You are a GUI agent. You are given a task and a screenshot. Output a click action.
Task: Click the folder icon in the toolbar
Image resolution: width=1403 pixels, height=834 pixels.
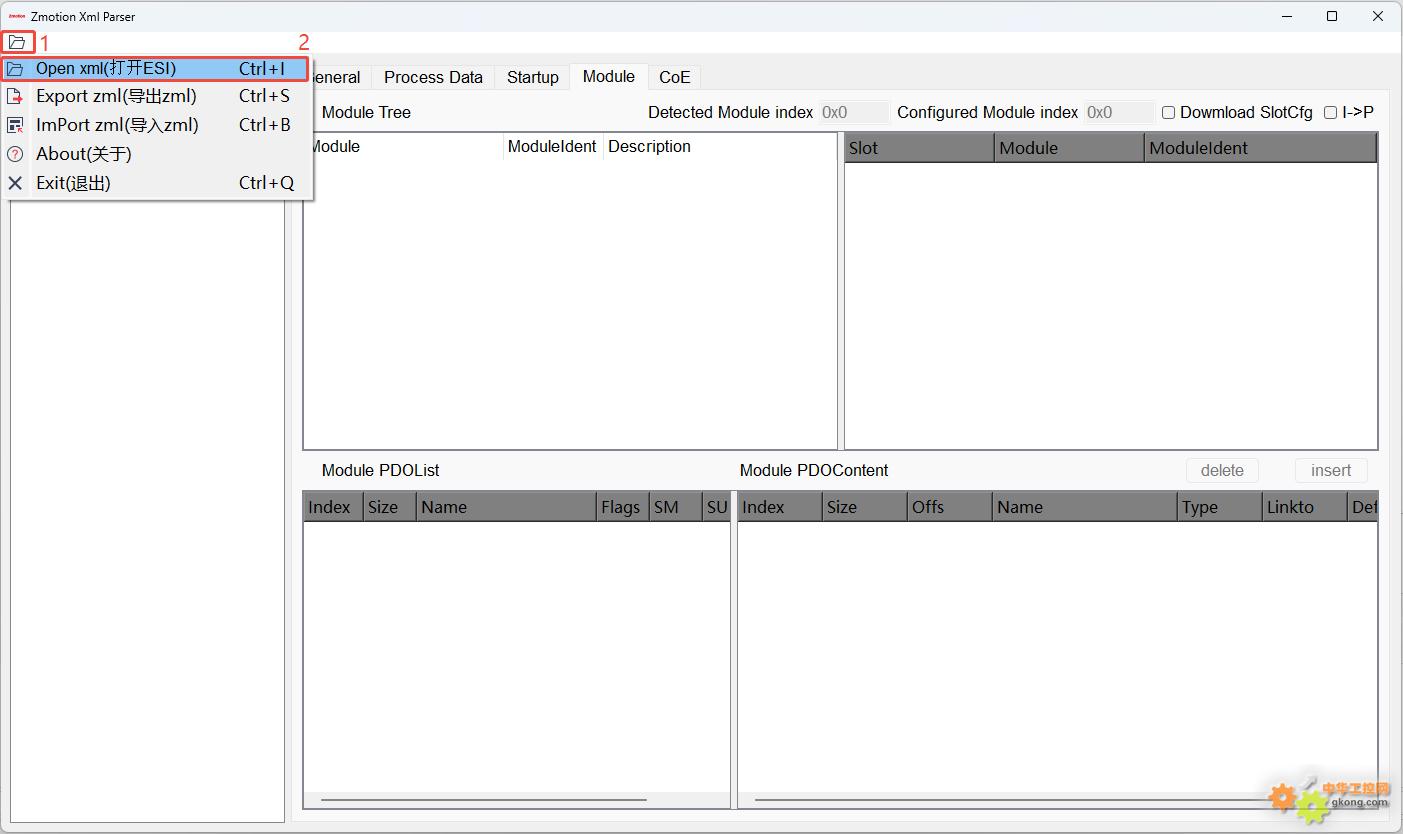[17, 42]
